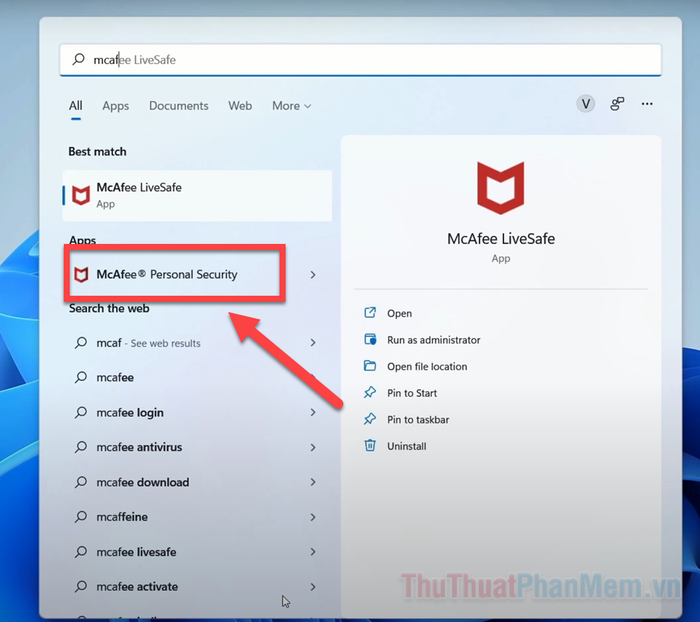Screen dimensions: 700x622
Task: Select the mcafee login suggestion text
Action: point(130,413)
